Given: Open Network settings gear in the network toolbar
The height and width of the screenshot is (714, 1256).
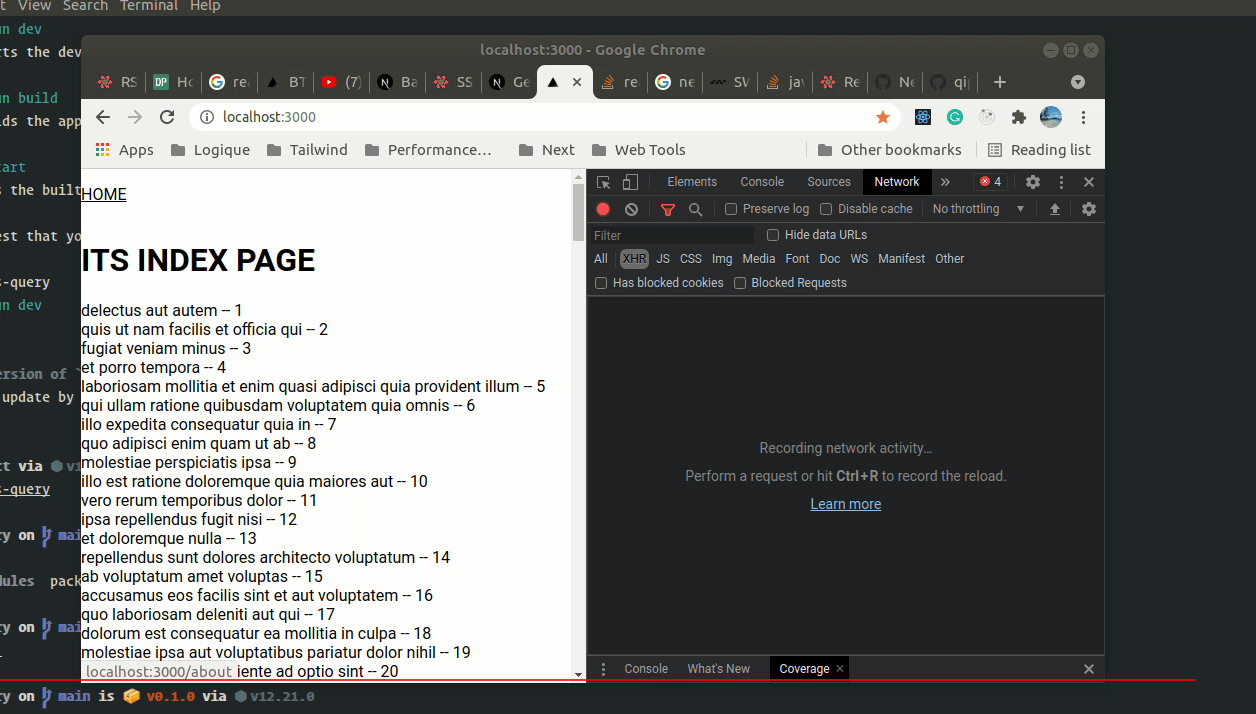Looking at the screenshot, I should pyautogui.click(x=1089, y=209).
